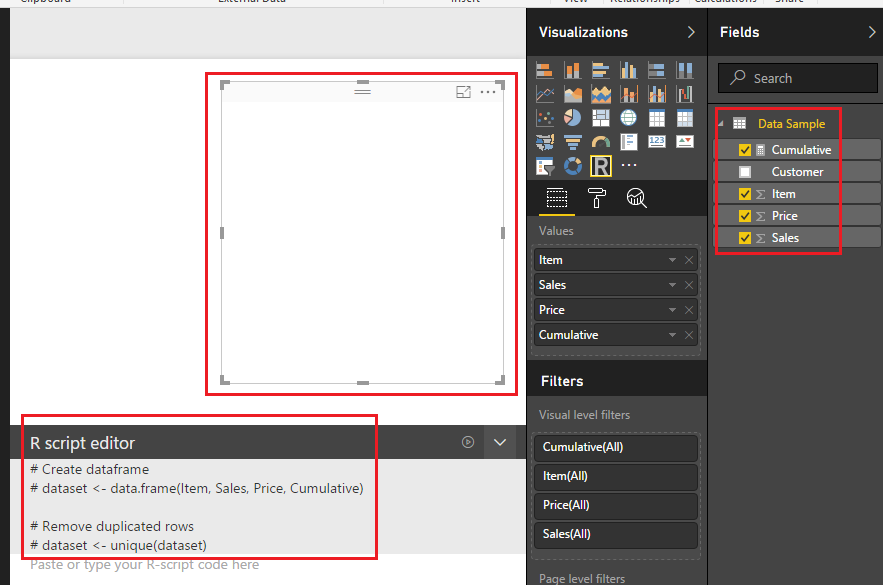The height and width of the screenshot is (585, 883).
Task: Remove Sales from Values
Action: (x=689, y=285)
